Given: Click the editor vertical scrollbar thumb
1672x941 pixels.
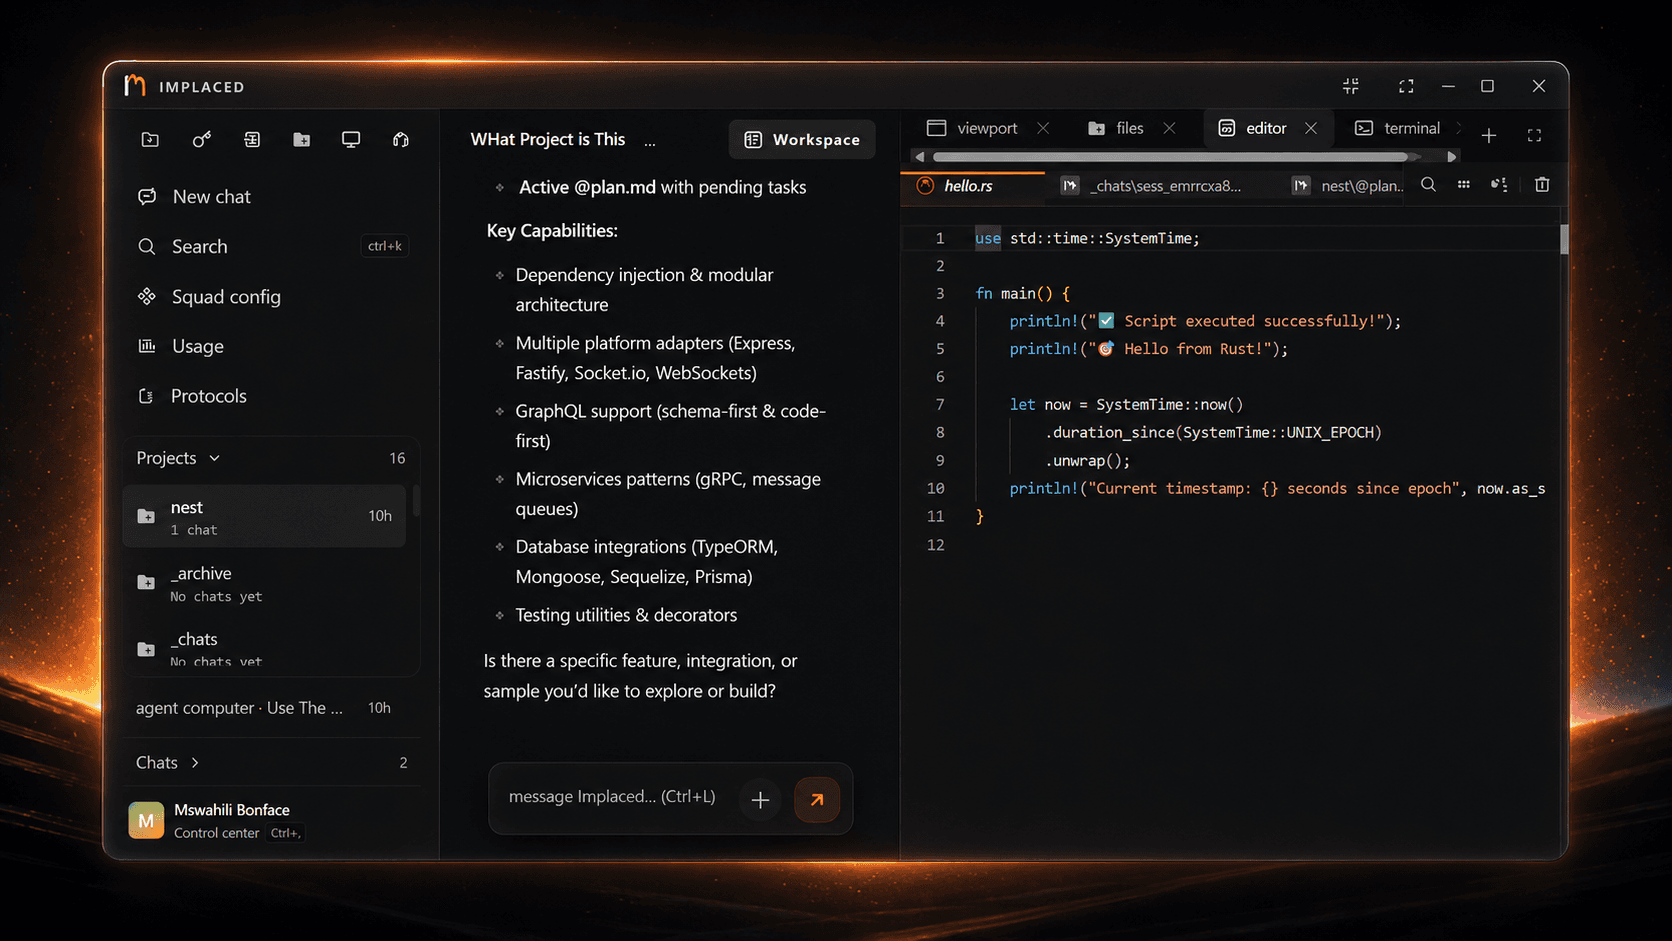Looking at the screenshot, I should coord(1564,239).
